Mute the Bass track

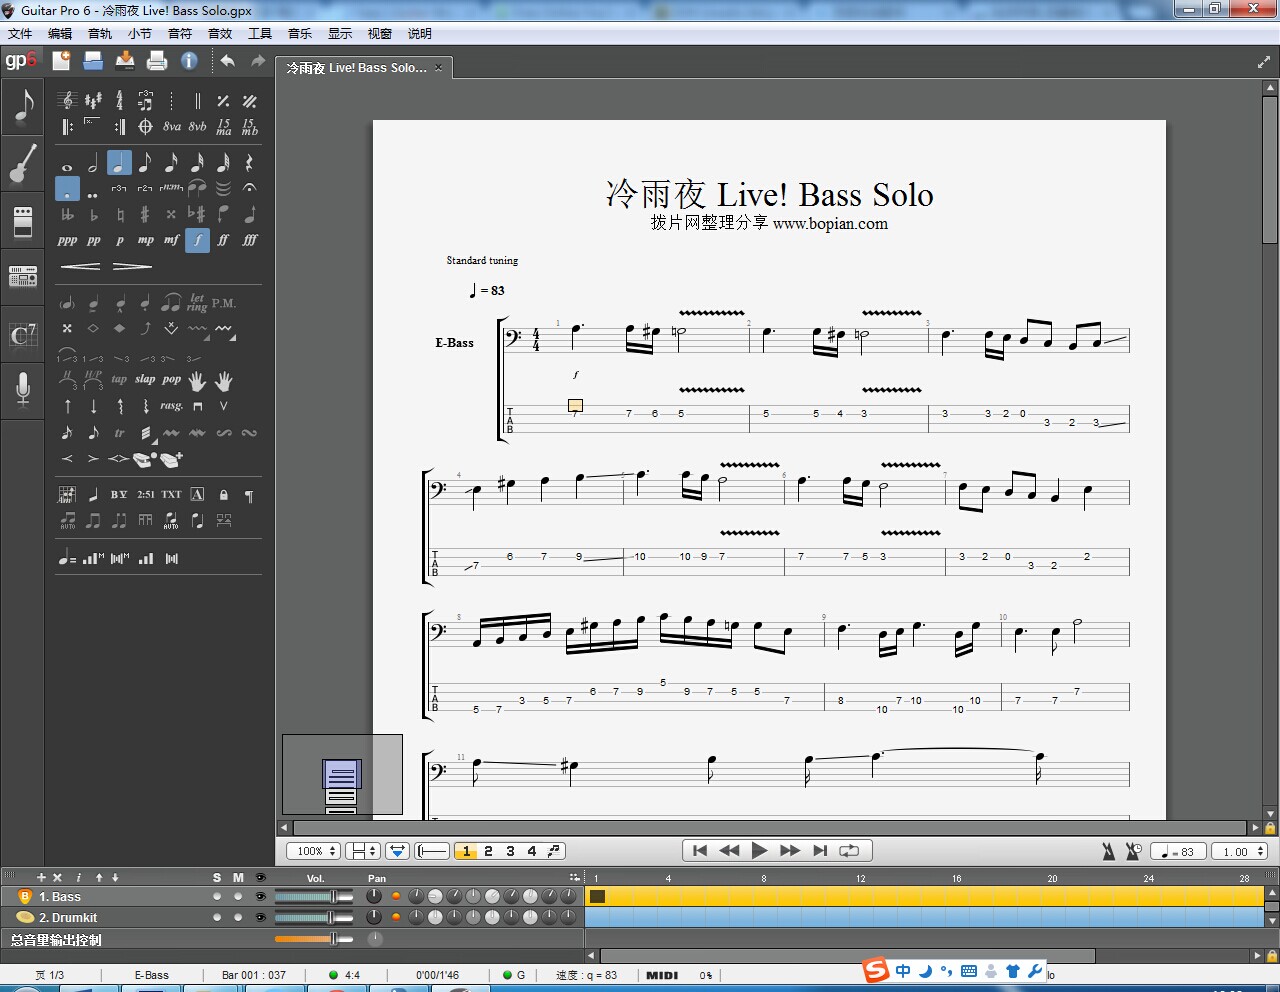(238, 897)
